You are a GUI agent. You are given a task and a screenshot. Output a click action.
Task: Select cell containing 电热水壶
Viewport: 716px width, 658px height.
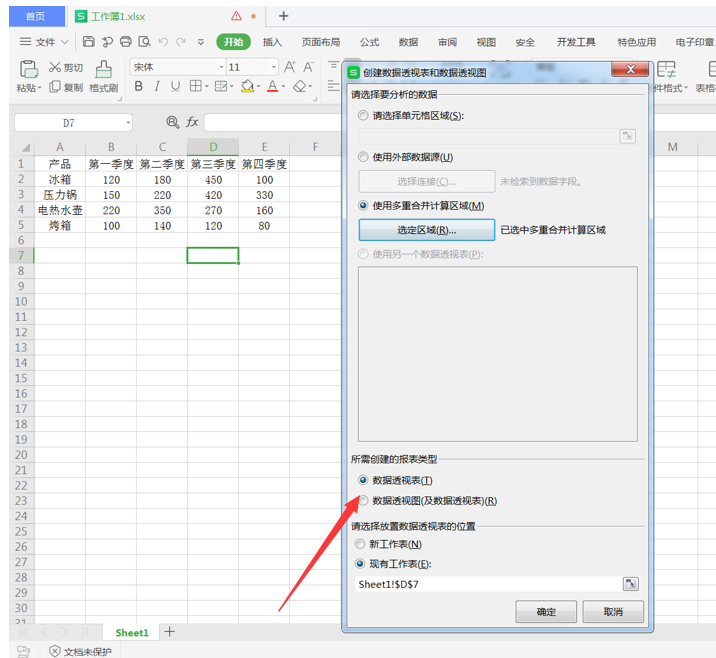[60, 210]
